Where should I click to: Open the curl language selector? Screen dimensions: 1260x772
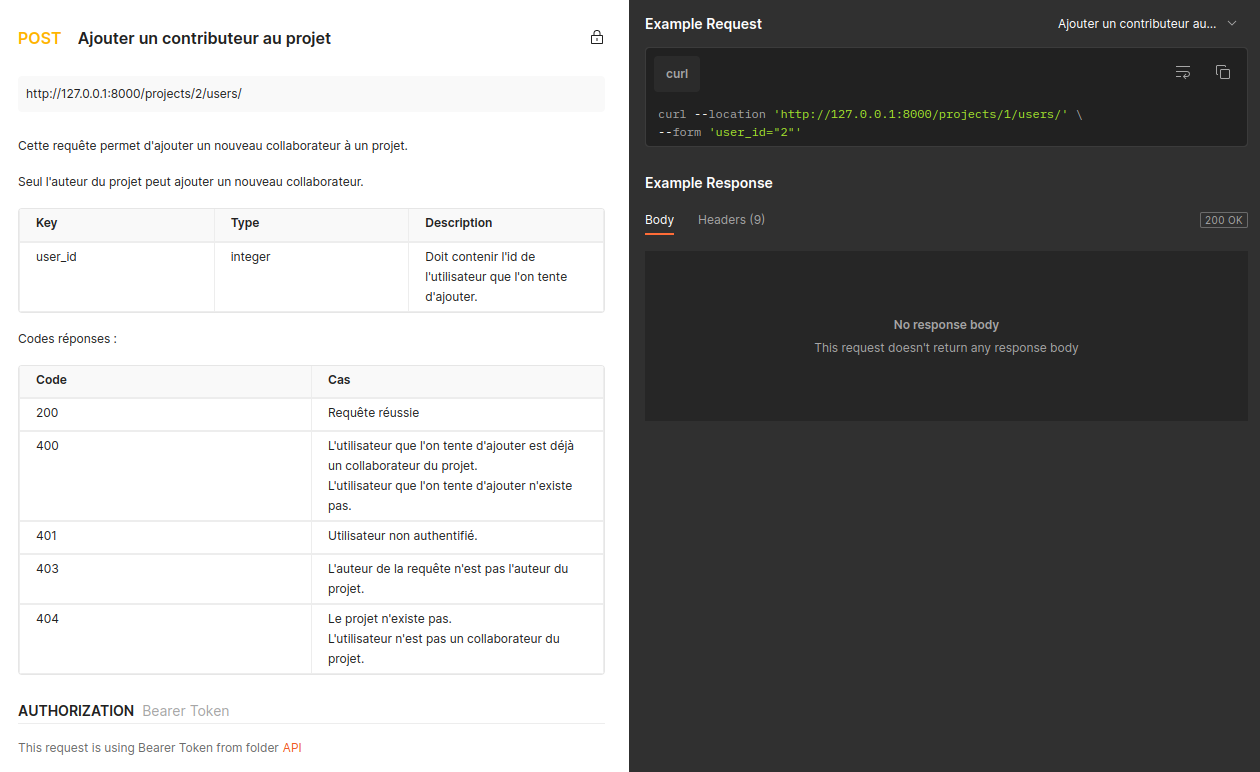tap(677, 74)
